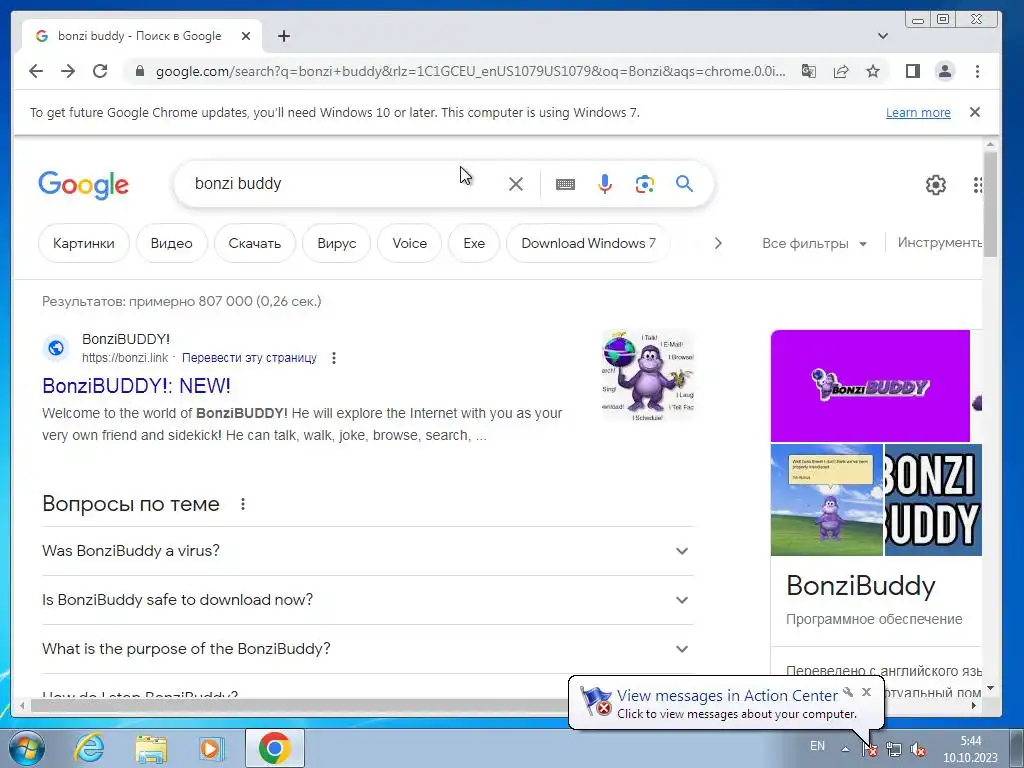Click the EN language indicator
This screenshot has width=1024, height=768.
click(817, 746)
